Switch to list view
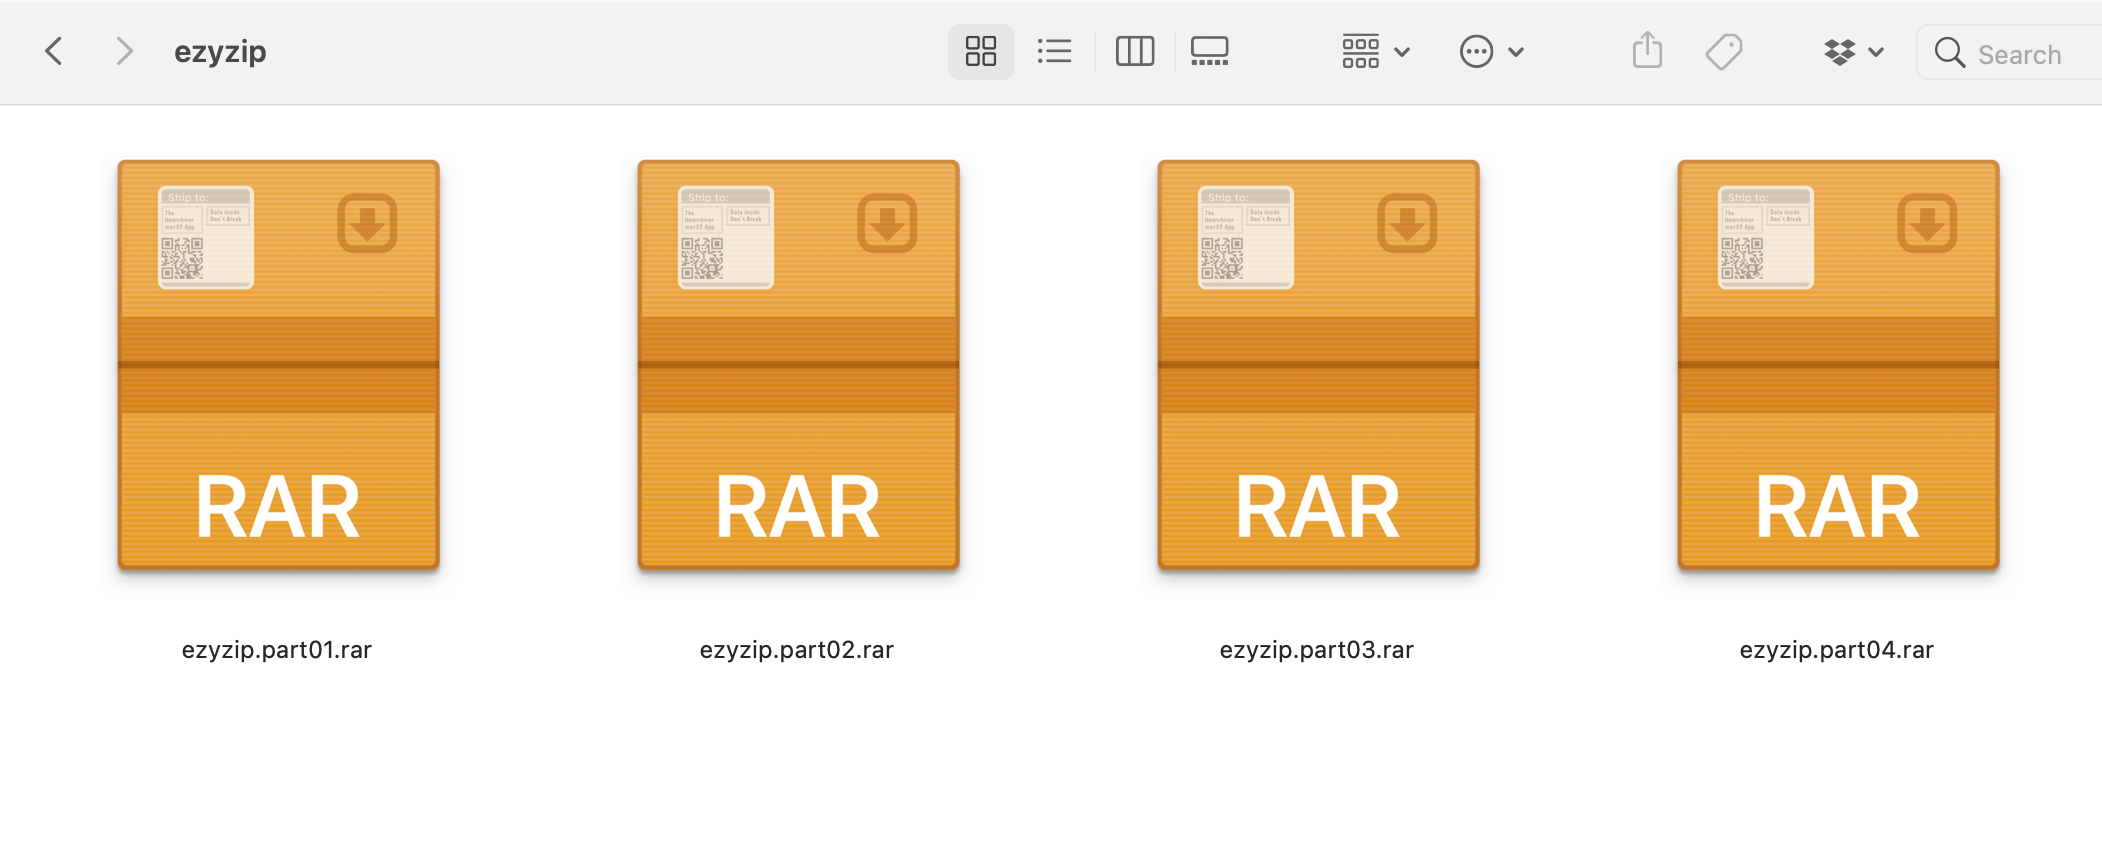This screenshot has width=2102, height=858. [x=1054, y=51]
